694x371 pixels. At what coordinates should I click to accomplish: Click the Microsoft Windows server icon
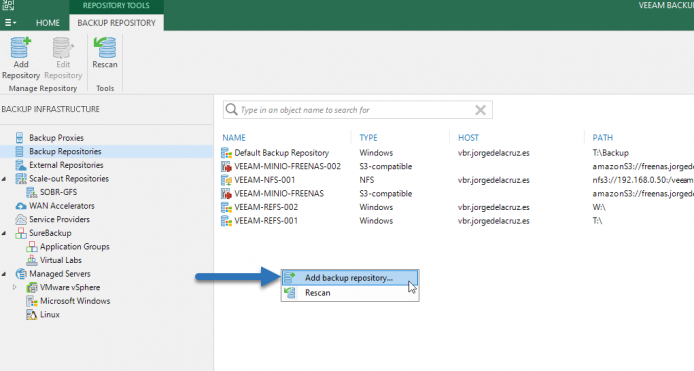click(x=31, y=301)
